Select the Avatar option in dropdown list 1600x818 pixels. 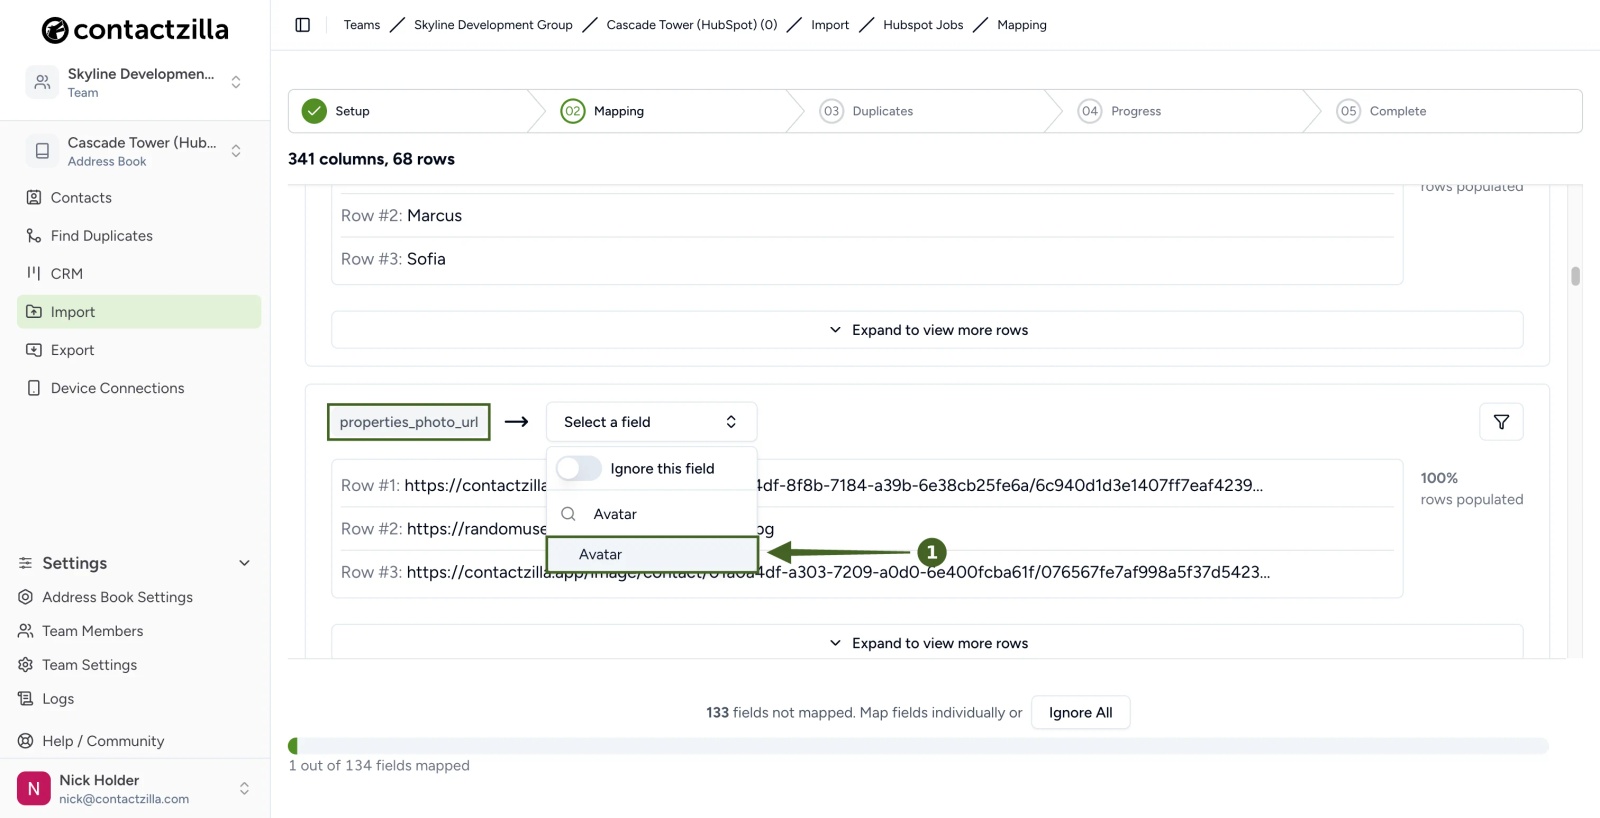[x=652, y=554]
